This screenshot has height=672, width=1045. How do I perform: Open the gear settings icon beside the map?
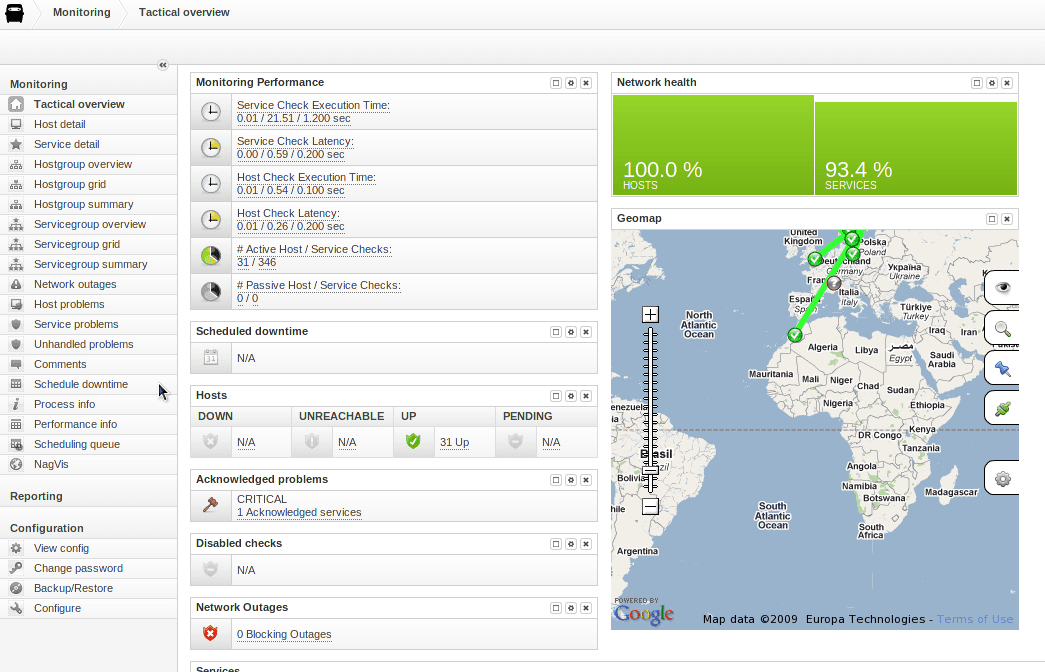click(x=1003, y=478)
